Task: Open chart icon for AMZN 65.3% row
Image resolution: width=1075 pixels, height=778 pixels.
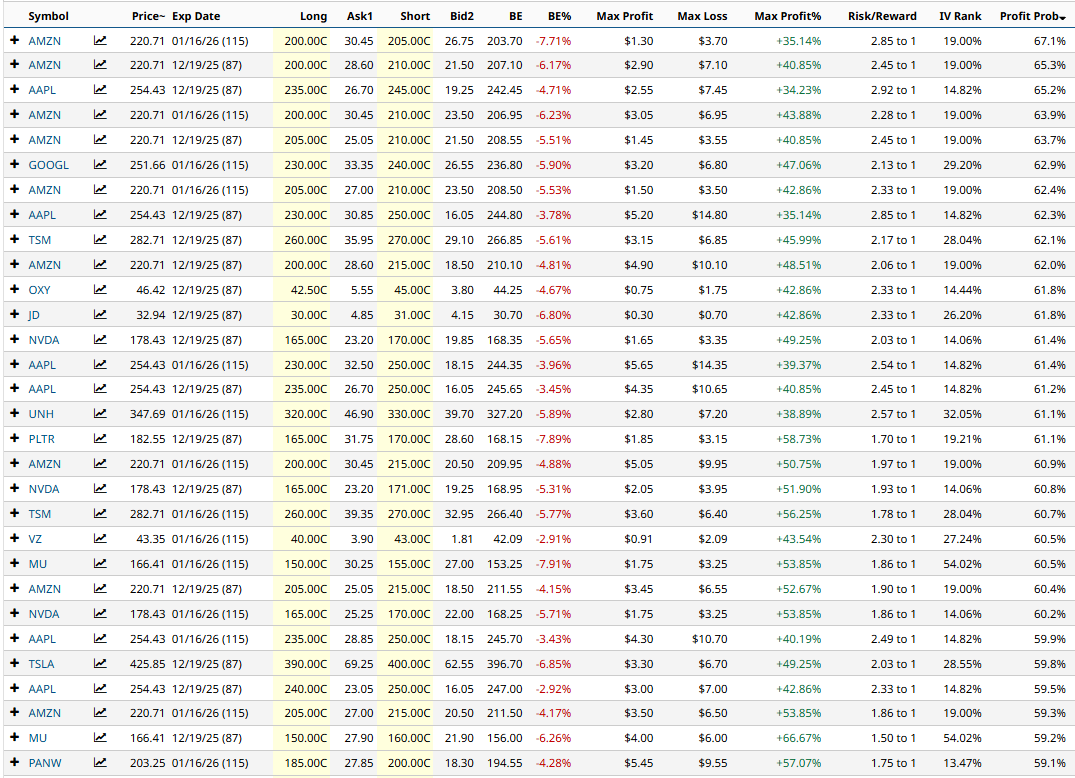Action: coord(100,65)
